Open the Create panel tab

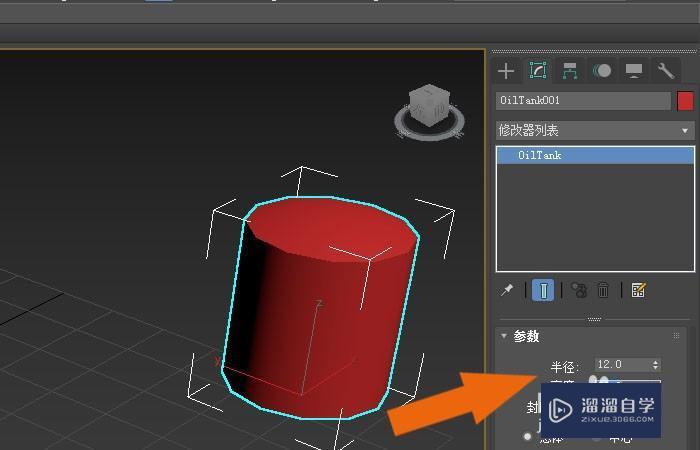tap(506, 71)
